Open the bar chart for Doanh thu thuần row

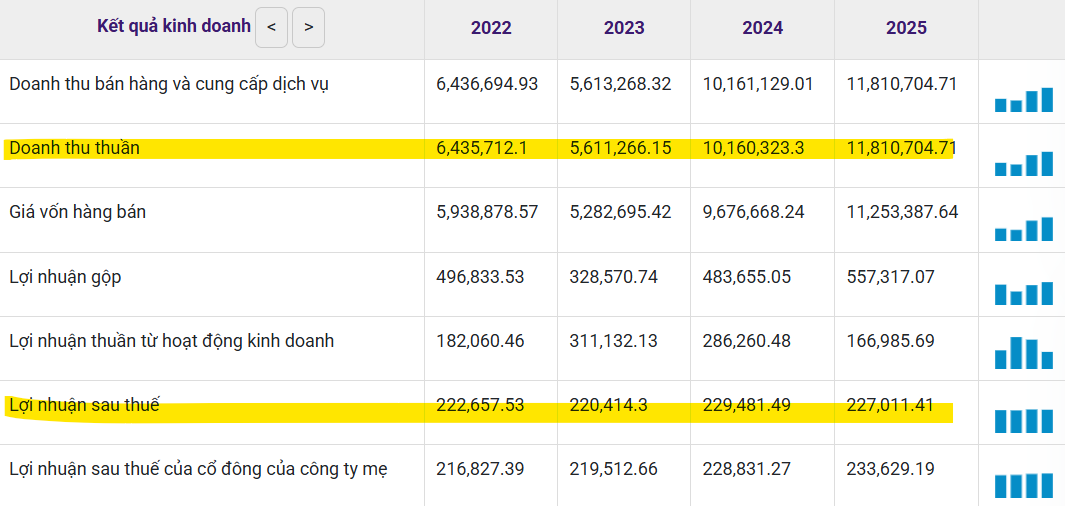(1024, 164)
